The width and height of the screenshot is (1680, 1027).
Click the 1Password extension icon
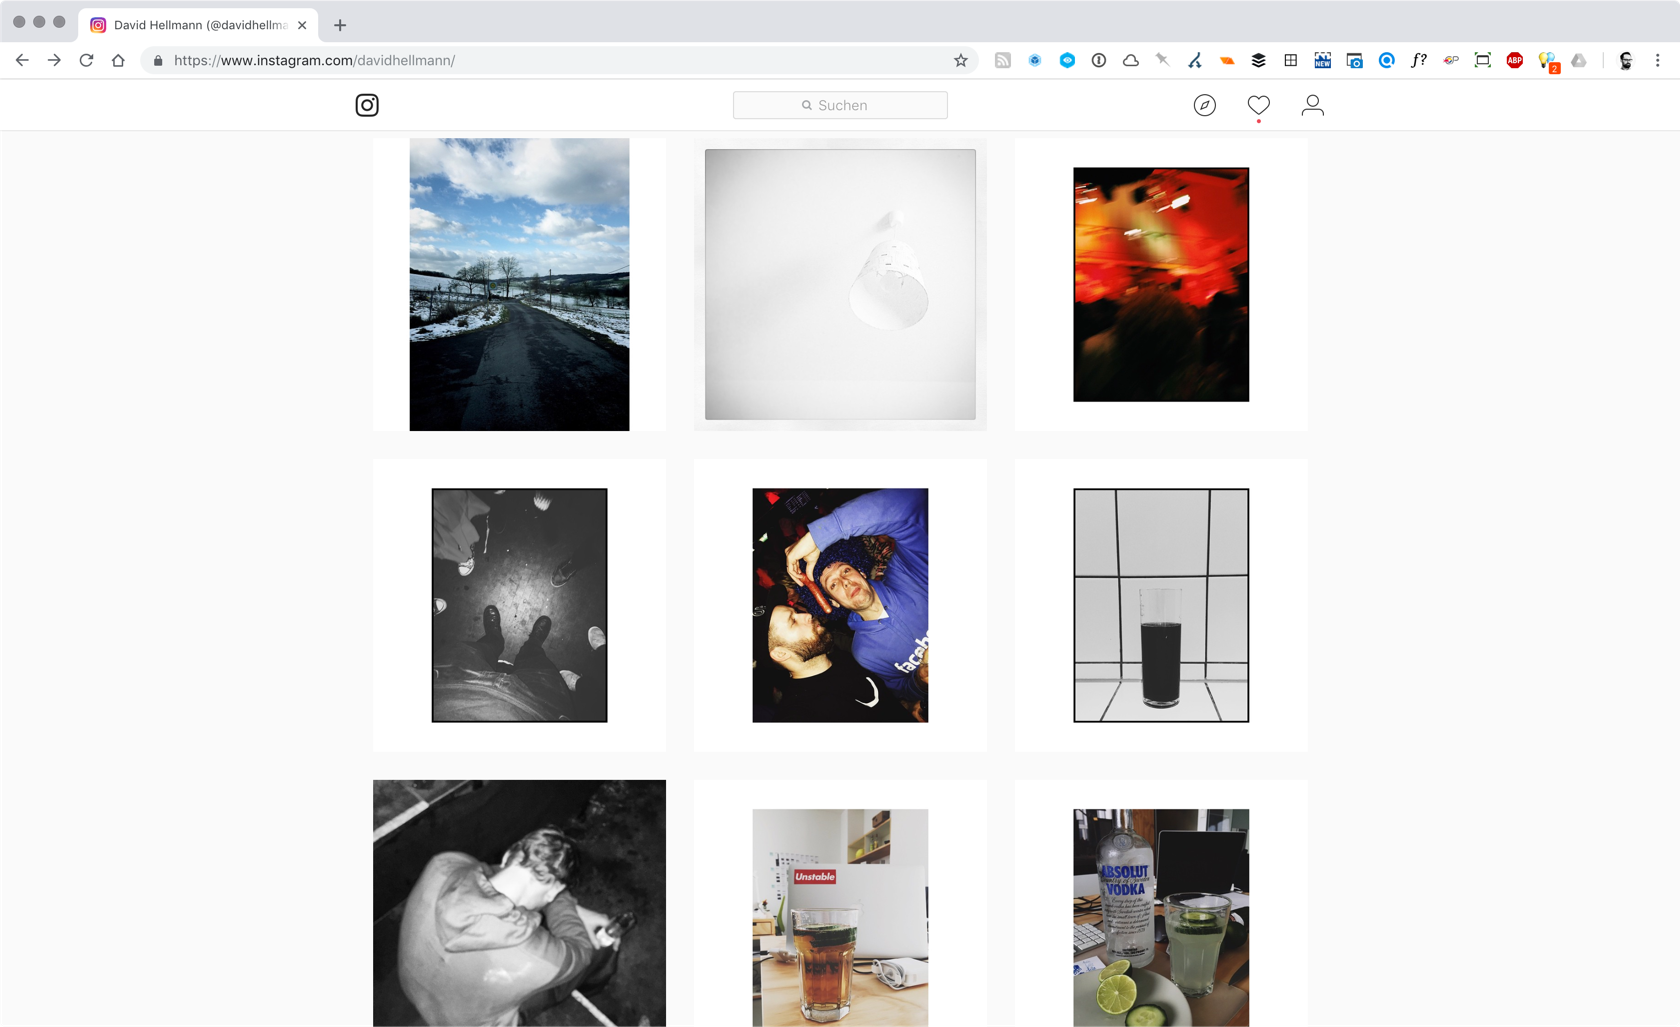(x=1099, y=60)
